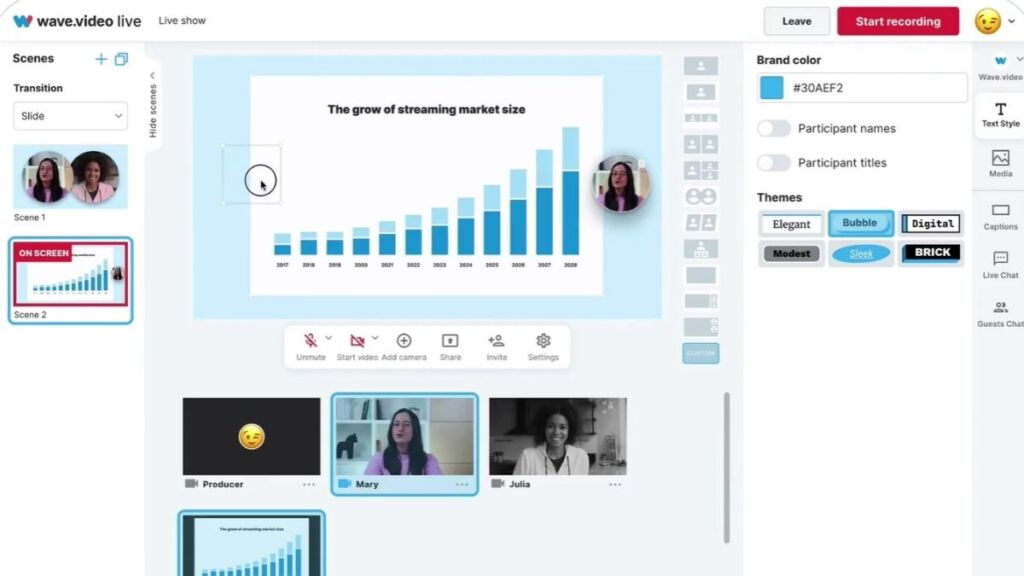Open the Captions panel
The image size is (1024, 576).
(999, 218)
